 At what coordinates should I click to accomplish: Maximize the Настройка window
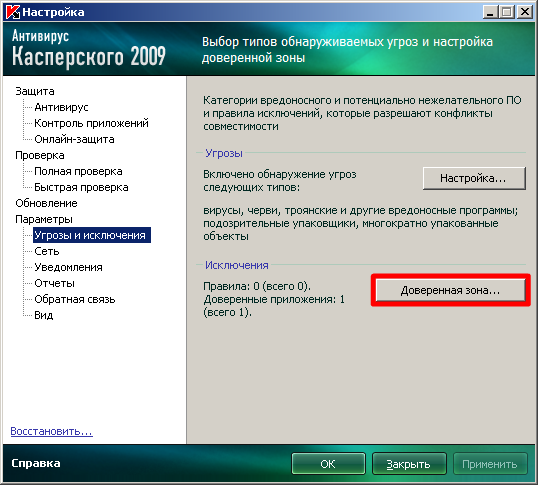tap(507, 12)
